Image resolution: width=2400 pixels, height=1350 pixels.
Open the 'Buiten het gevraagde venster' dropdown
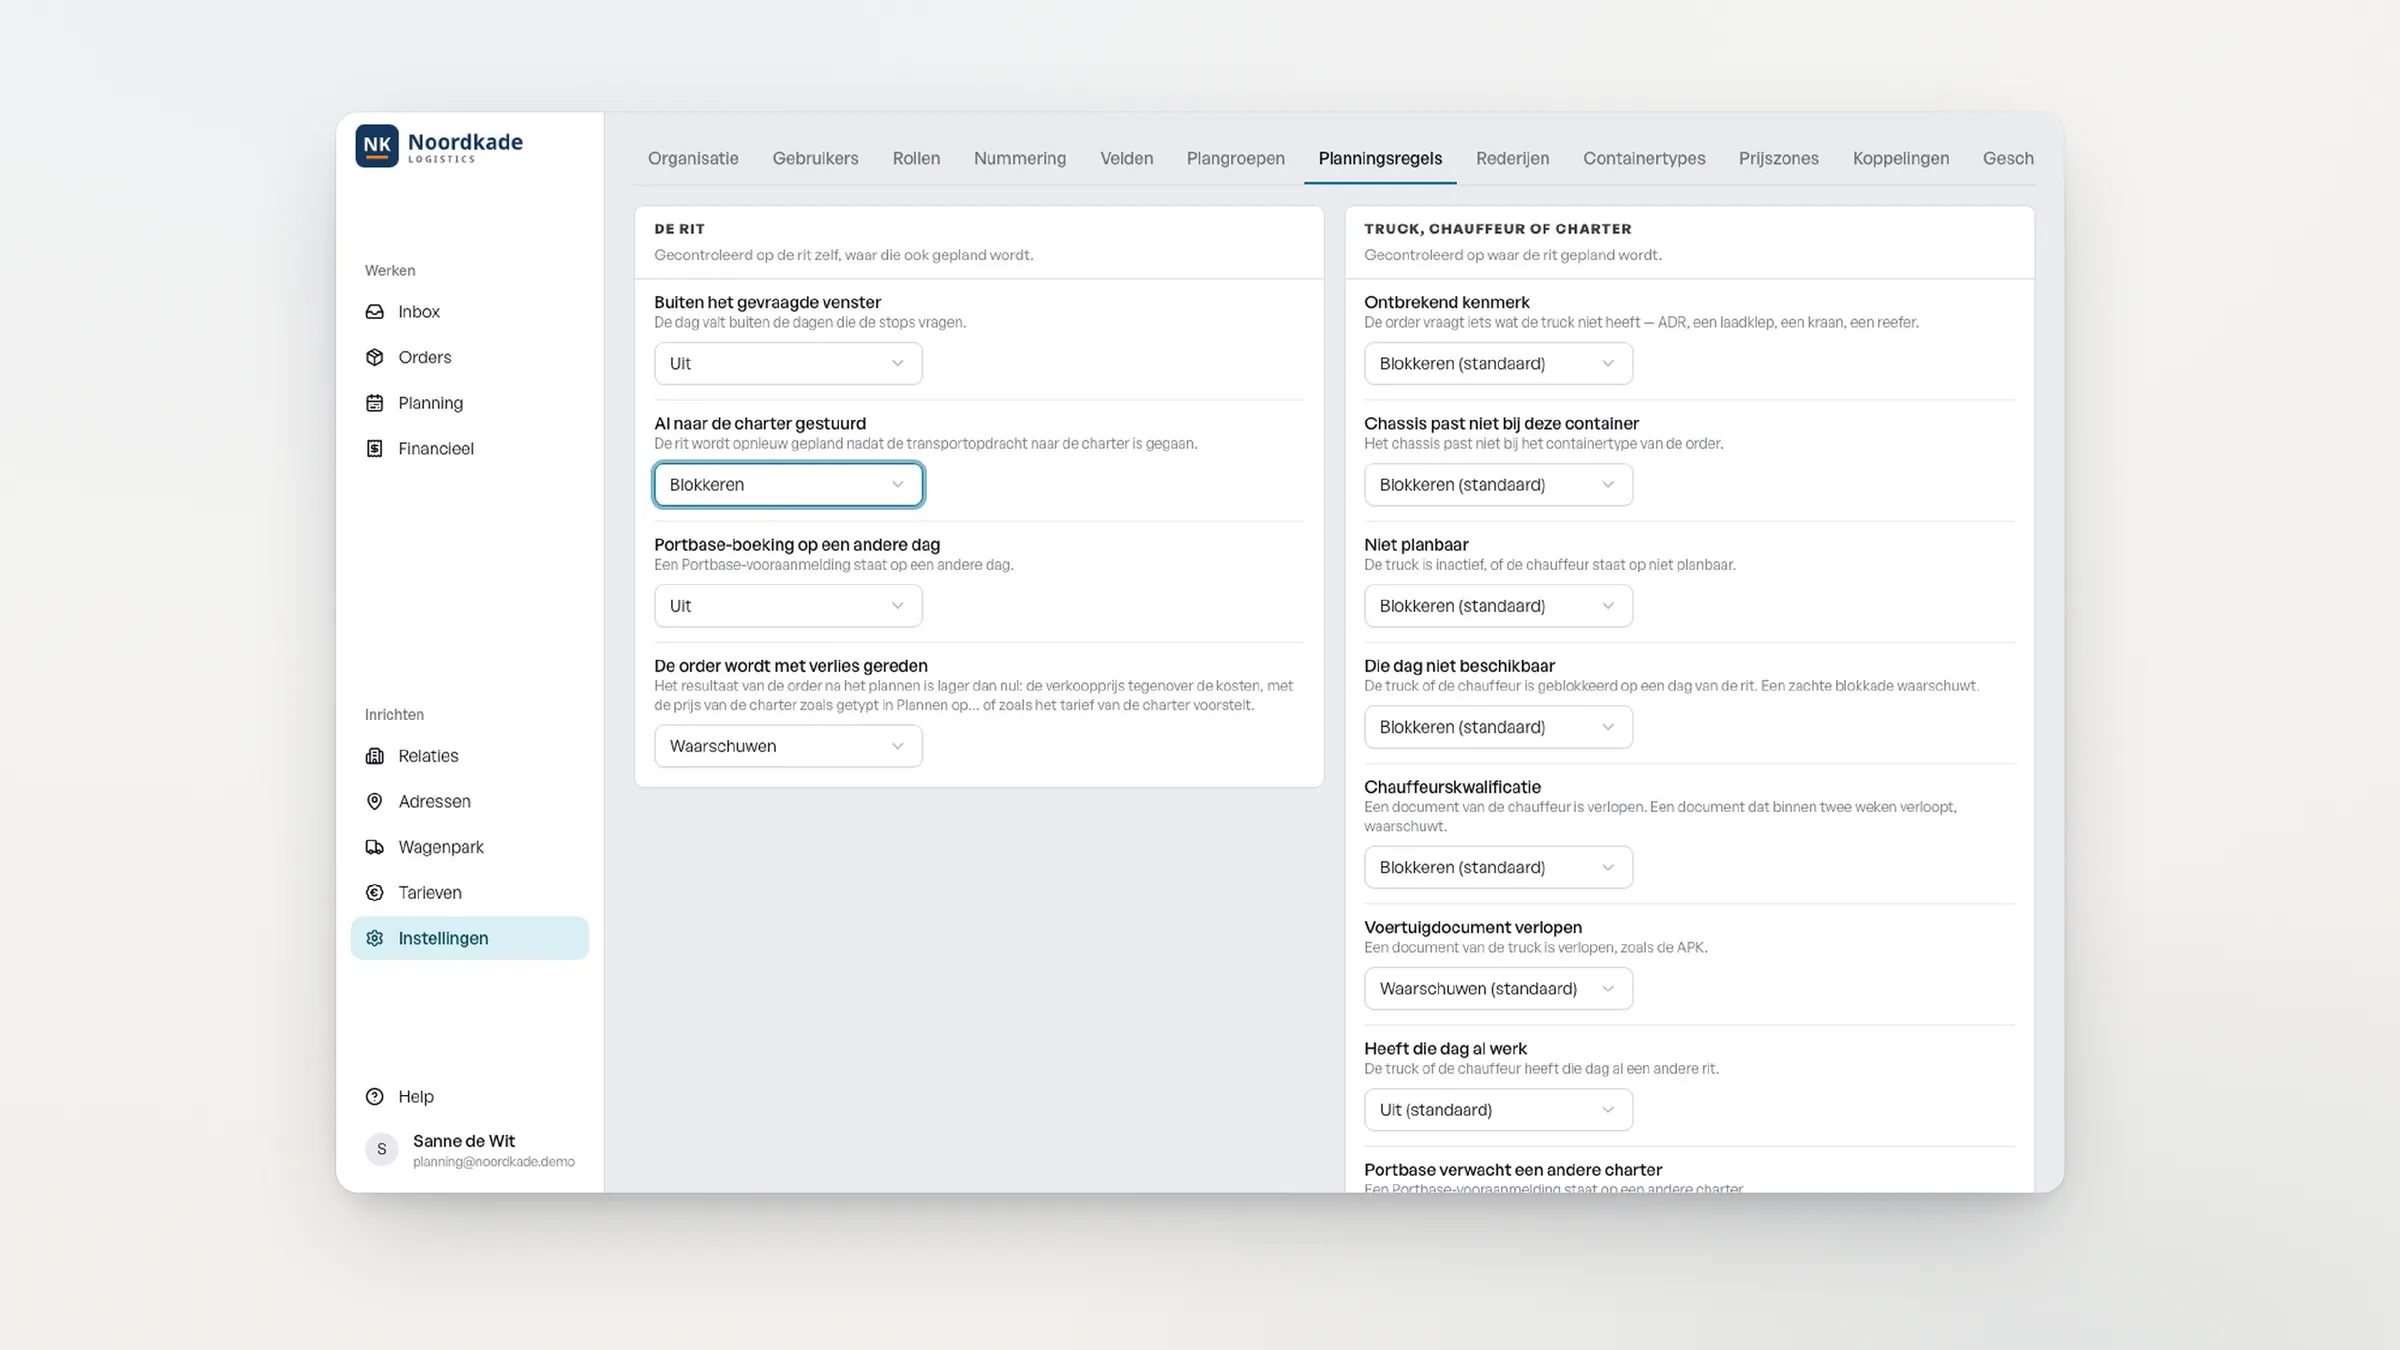tap(788, 364)
